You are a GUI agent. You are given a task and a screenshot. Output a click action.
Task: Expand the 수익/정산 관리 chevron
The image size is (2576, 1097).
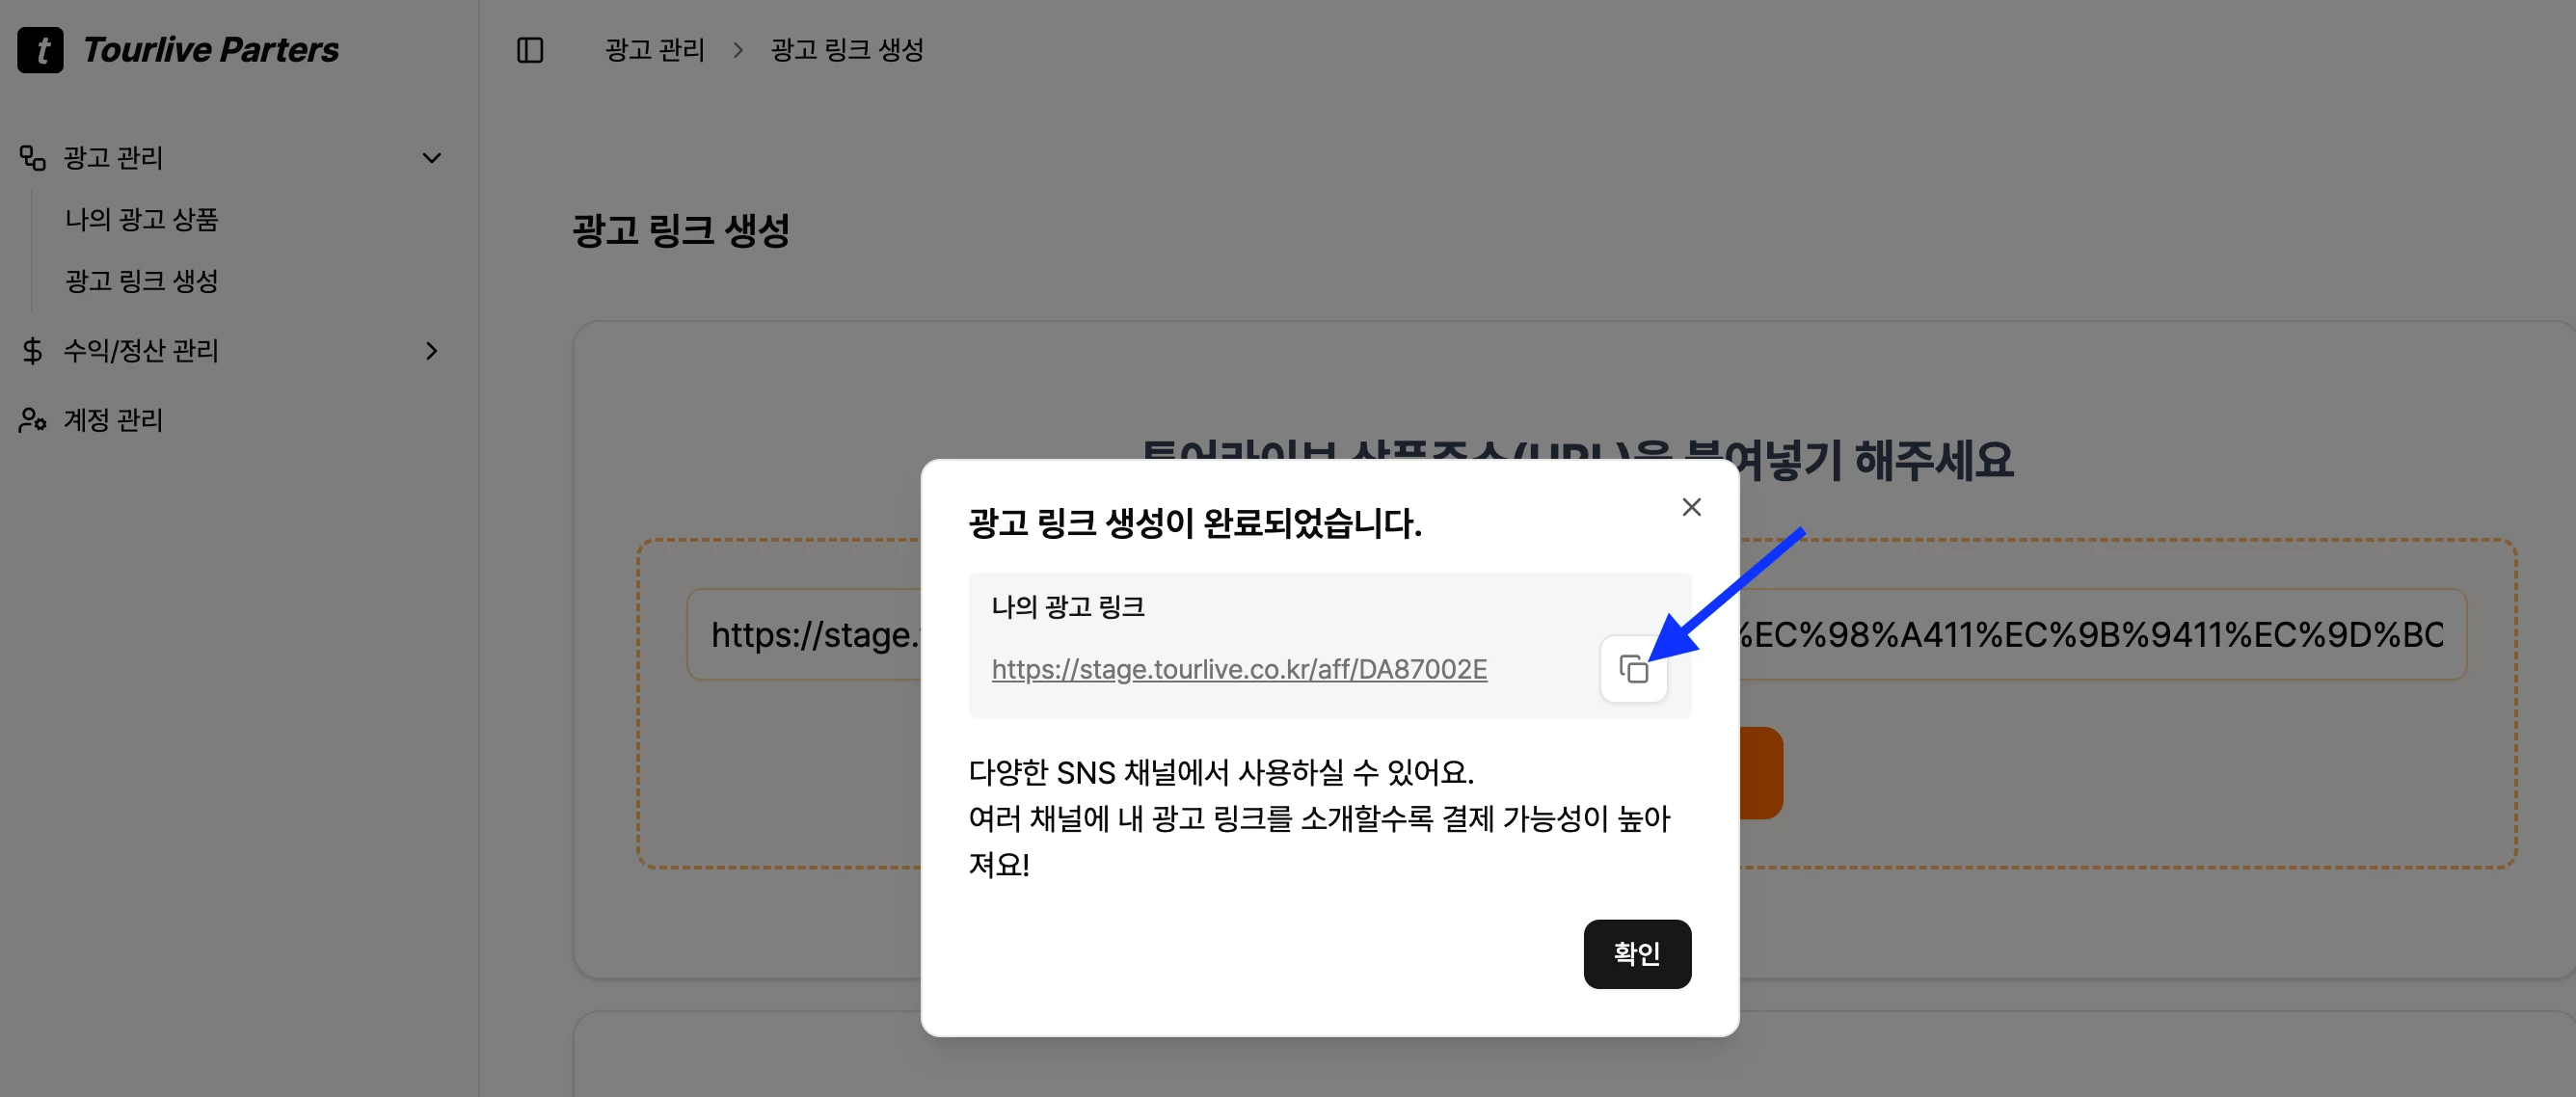pyautogui.click(x=431, y=351)
